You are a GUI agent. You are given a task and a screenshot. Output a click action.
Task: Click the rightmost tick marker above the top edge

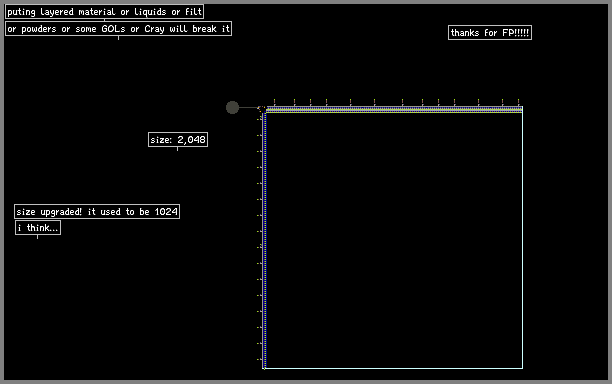point(518,102)
